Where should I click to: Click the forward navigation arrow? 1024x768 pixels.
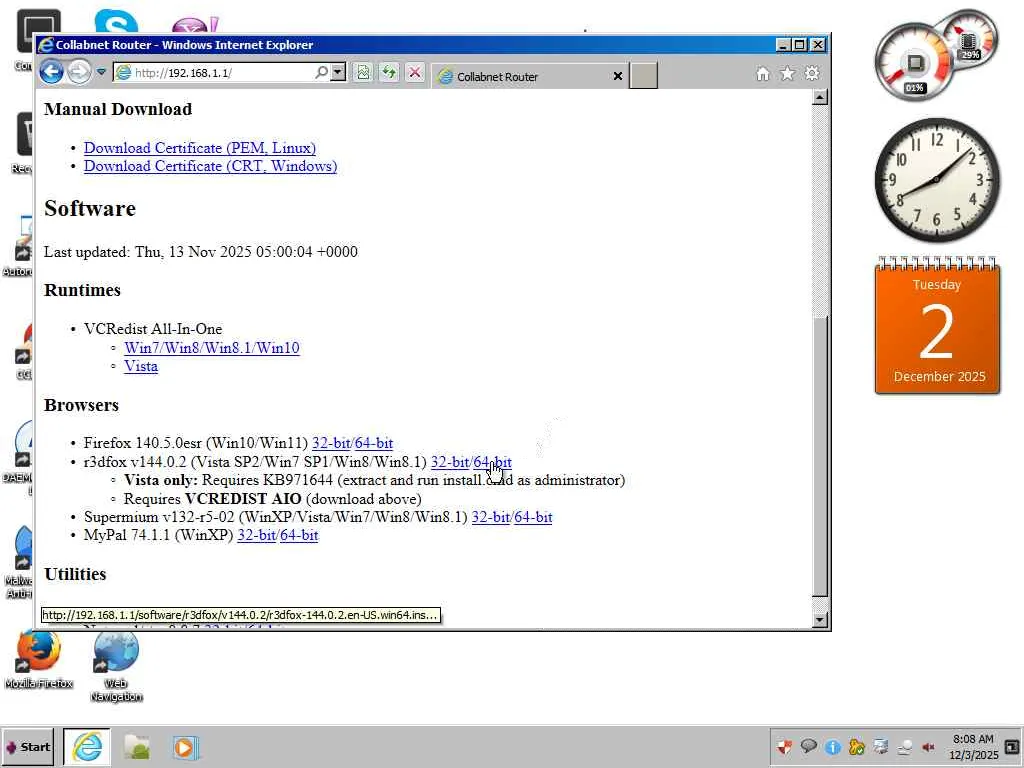[x=80, y=71]
